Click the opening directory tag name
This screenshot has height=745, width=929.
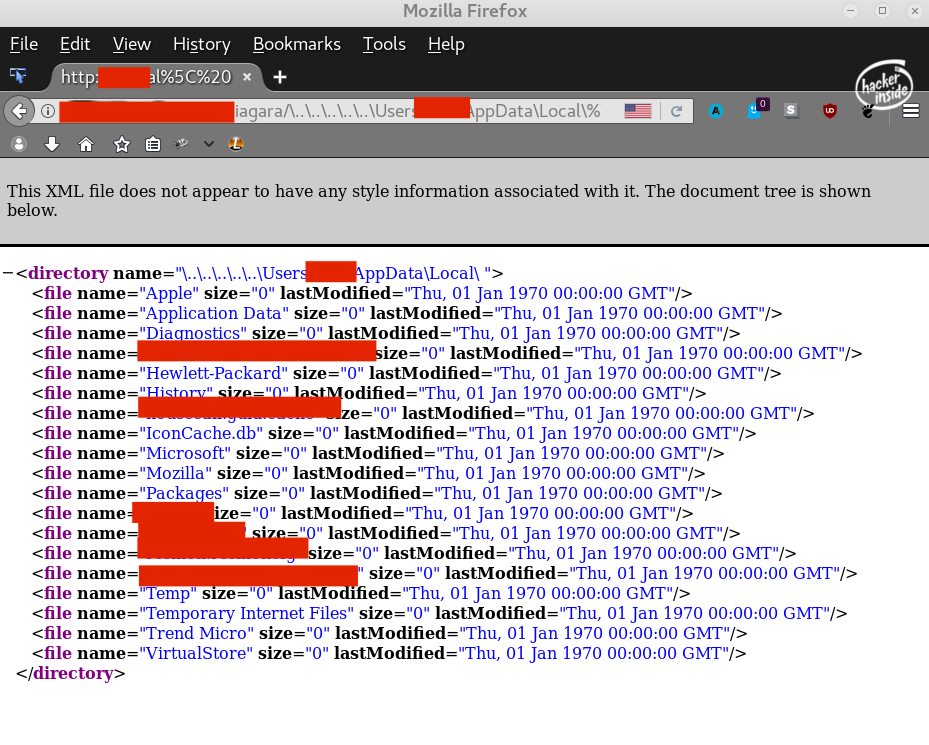coord(68,273)
